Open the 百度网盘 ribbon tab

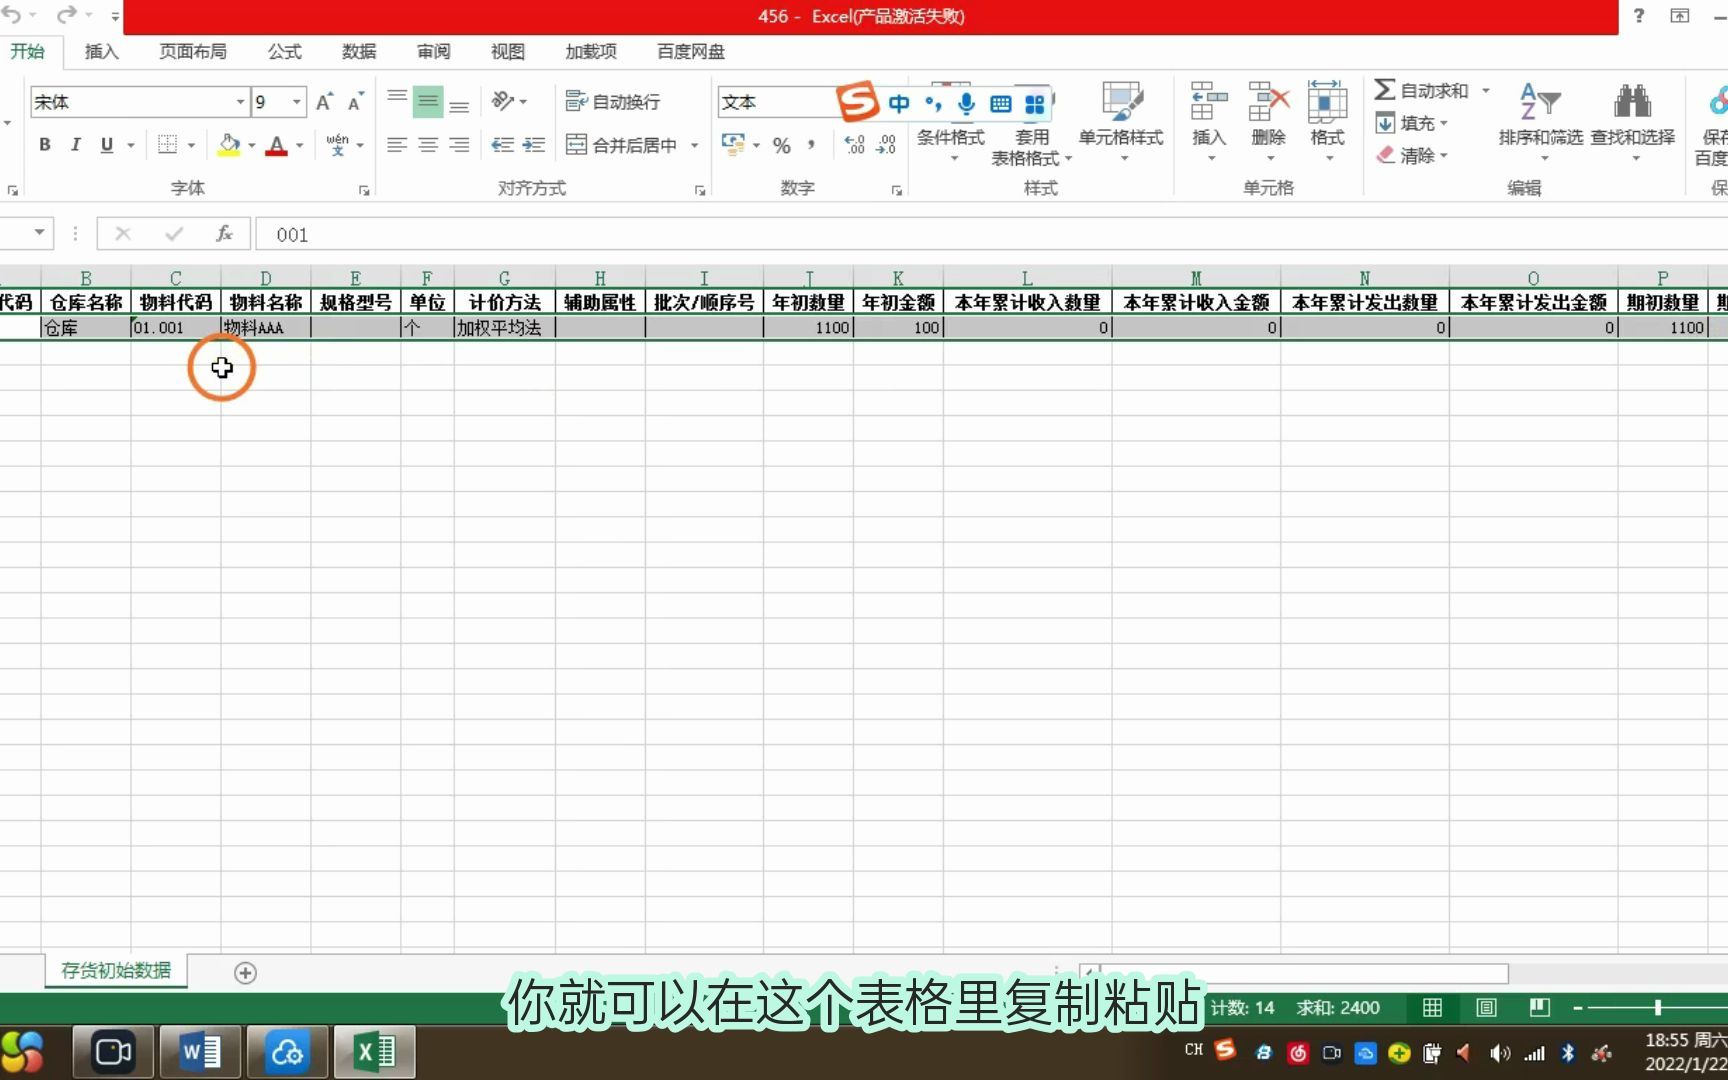point(689,51)
